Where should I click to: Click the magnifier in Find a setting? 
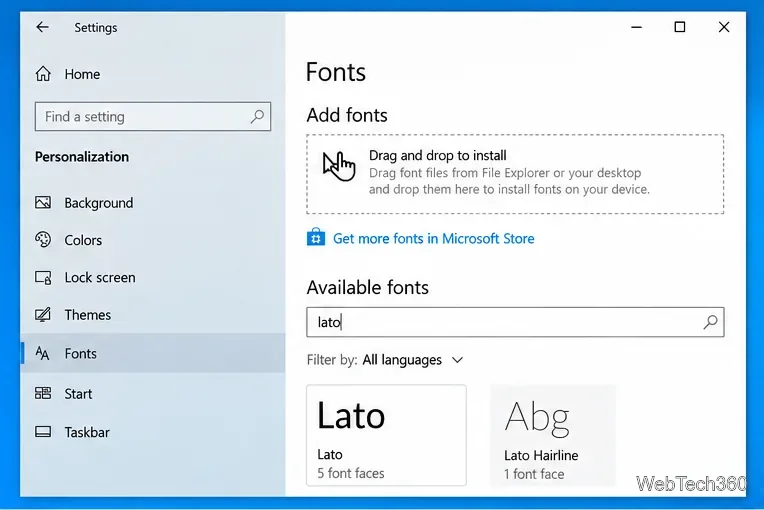tap(257, 116)
